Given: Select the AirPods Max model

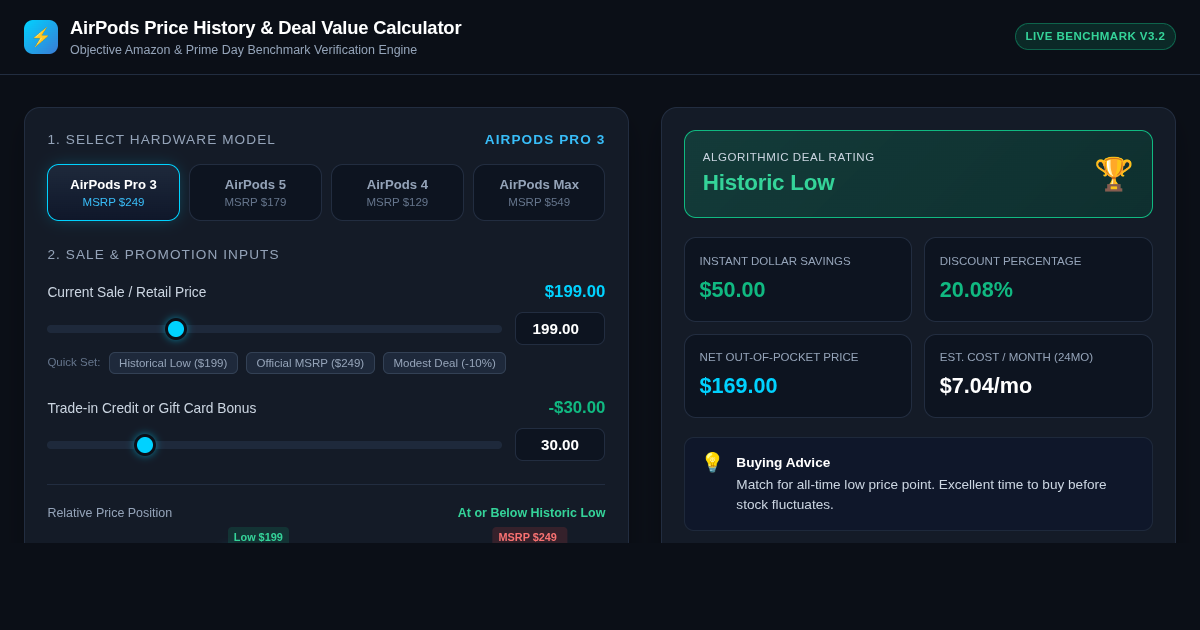Looking at the screenshot, I should pos(539,193).
